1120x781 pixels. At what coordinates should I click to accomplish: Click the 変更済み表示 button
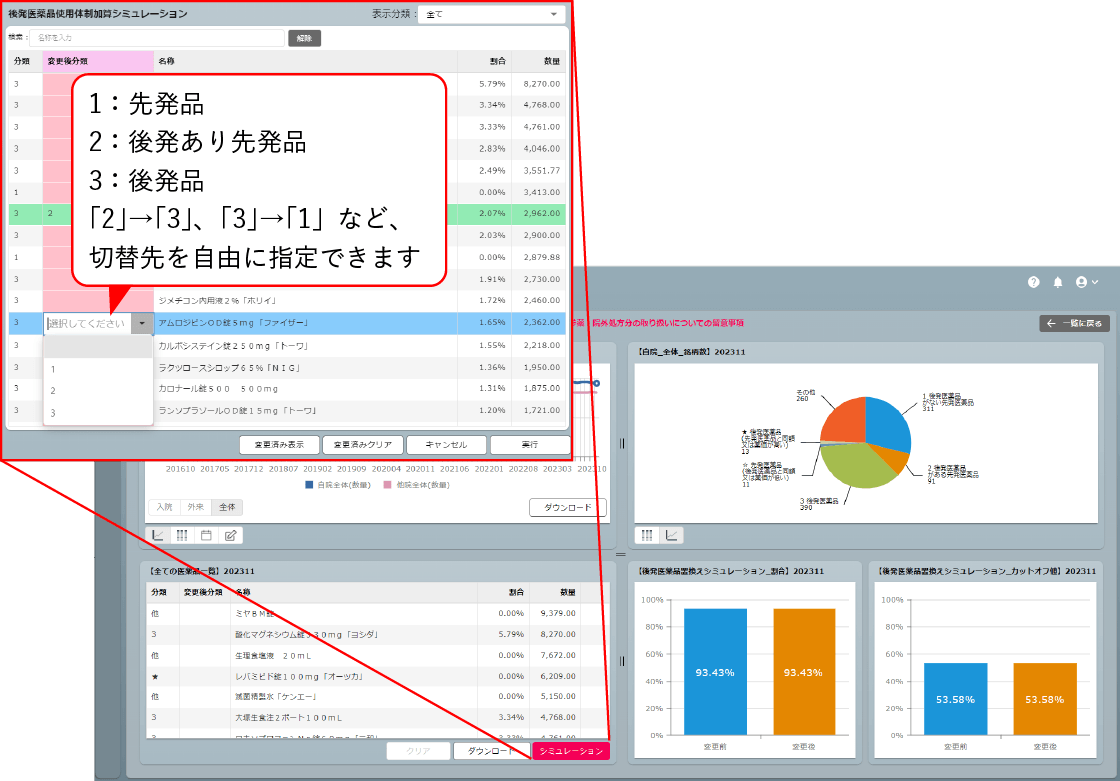tap(279, 444)
